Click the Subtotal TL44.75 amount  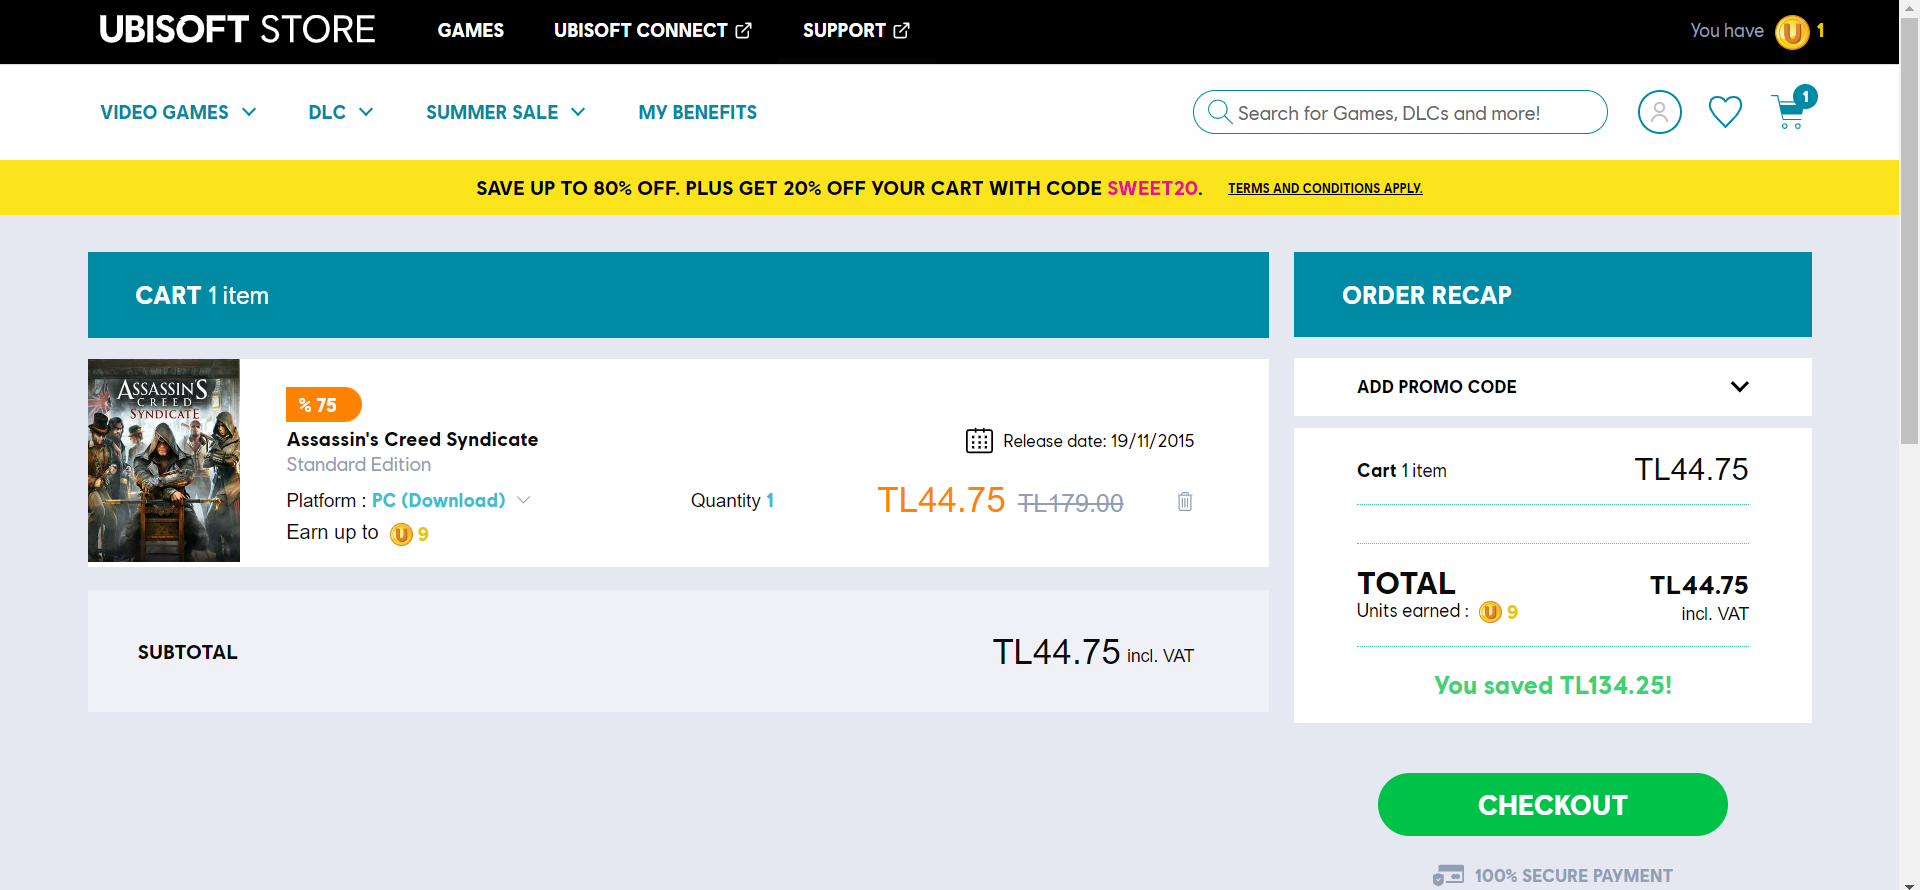click(x=1056, y=652)
